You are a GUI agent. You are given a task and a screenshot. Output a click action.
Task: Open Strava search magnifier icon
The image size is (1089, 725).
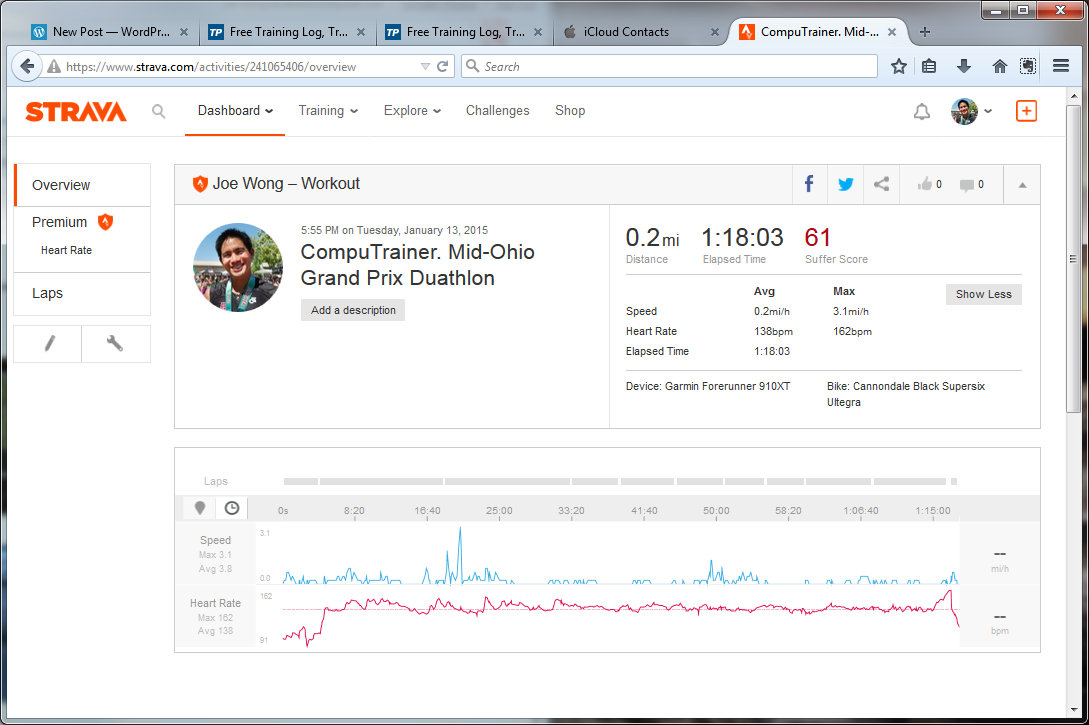coord(159,111)
